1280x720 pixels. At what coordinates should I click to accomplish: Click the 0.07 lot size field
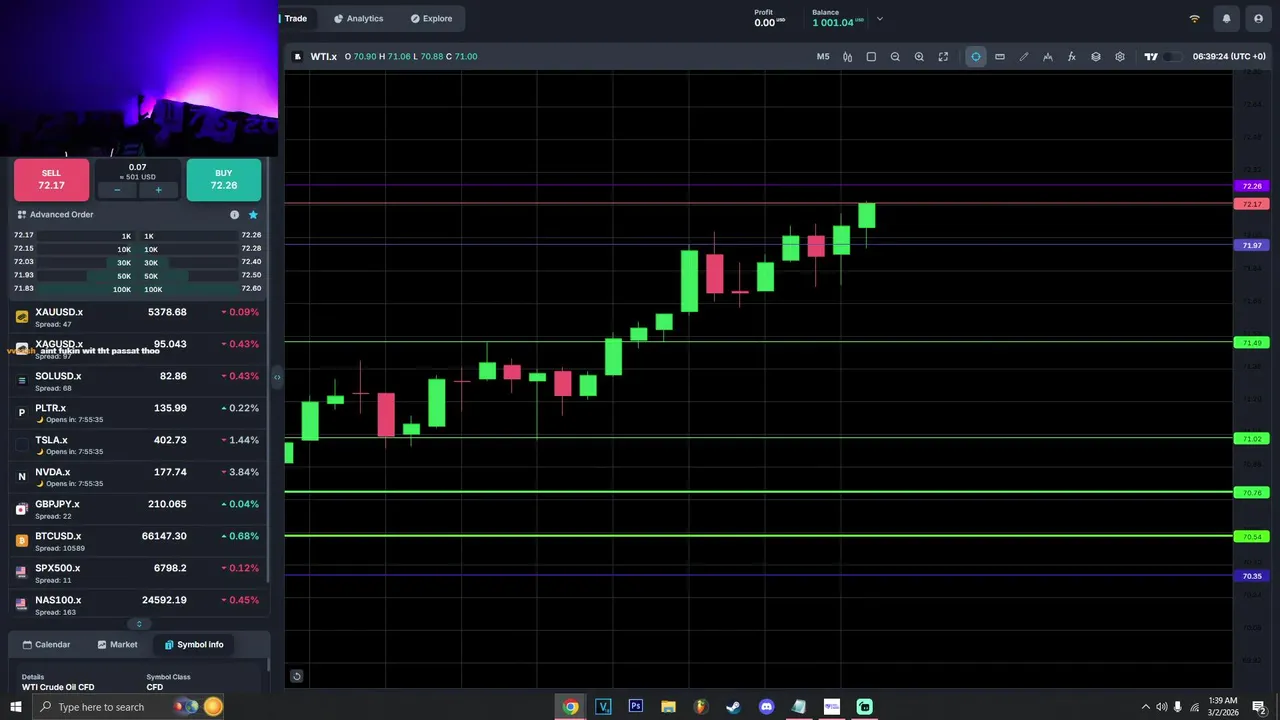(138, 168)
